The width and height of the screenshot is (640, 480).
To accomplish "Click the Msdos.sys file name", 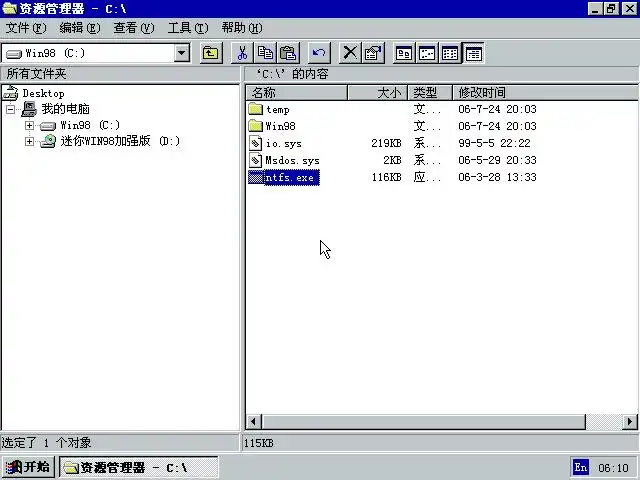I will click(x=292, y=160).
